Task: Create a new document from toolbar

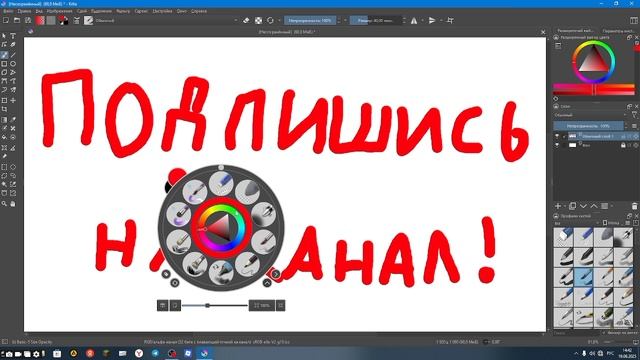Action: click(x=6, y=20)
